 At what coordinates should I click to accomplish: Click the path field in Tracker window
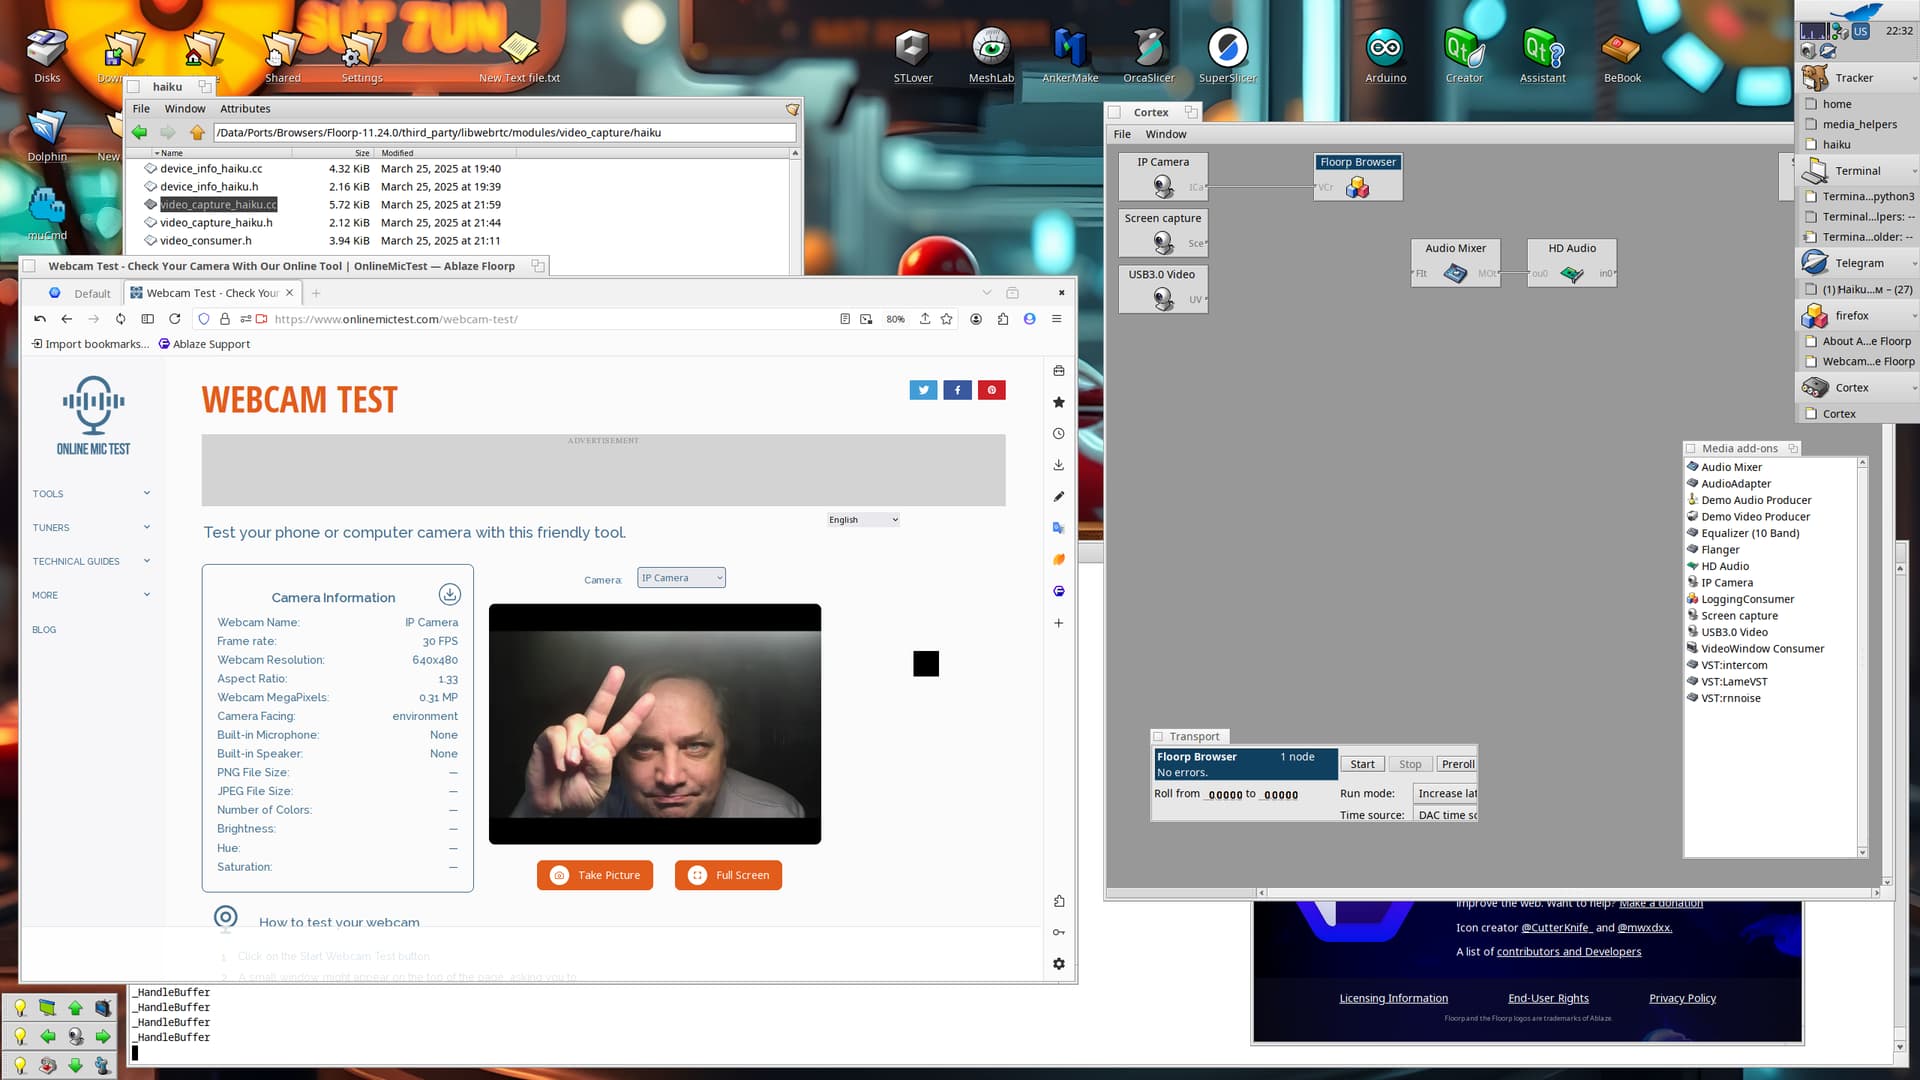(x=505, y=132)
